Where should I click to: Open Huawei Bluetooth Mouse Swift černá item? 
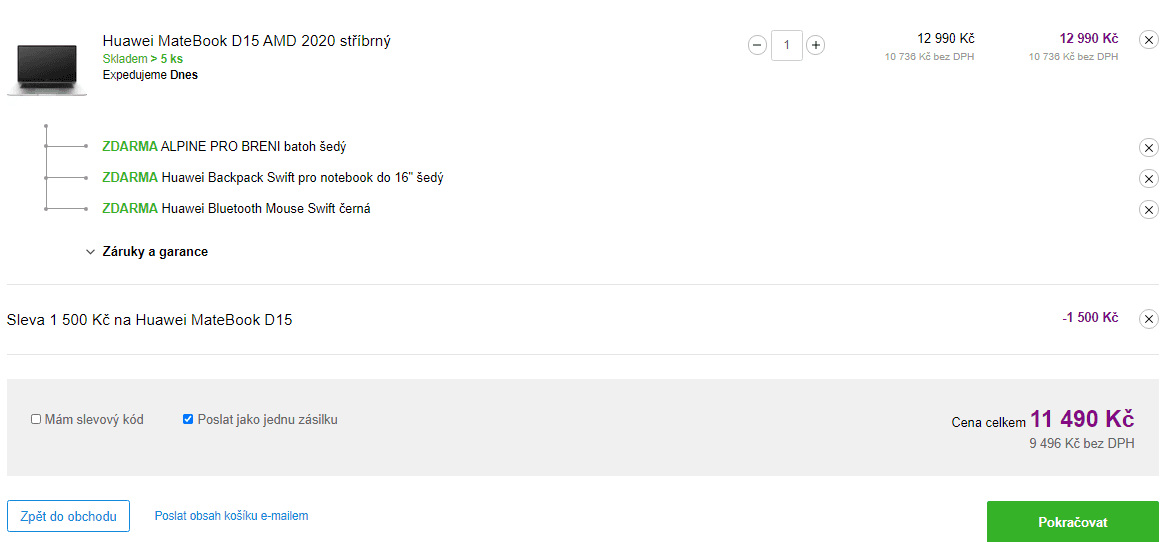pos(266,208)
